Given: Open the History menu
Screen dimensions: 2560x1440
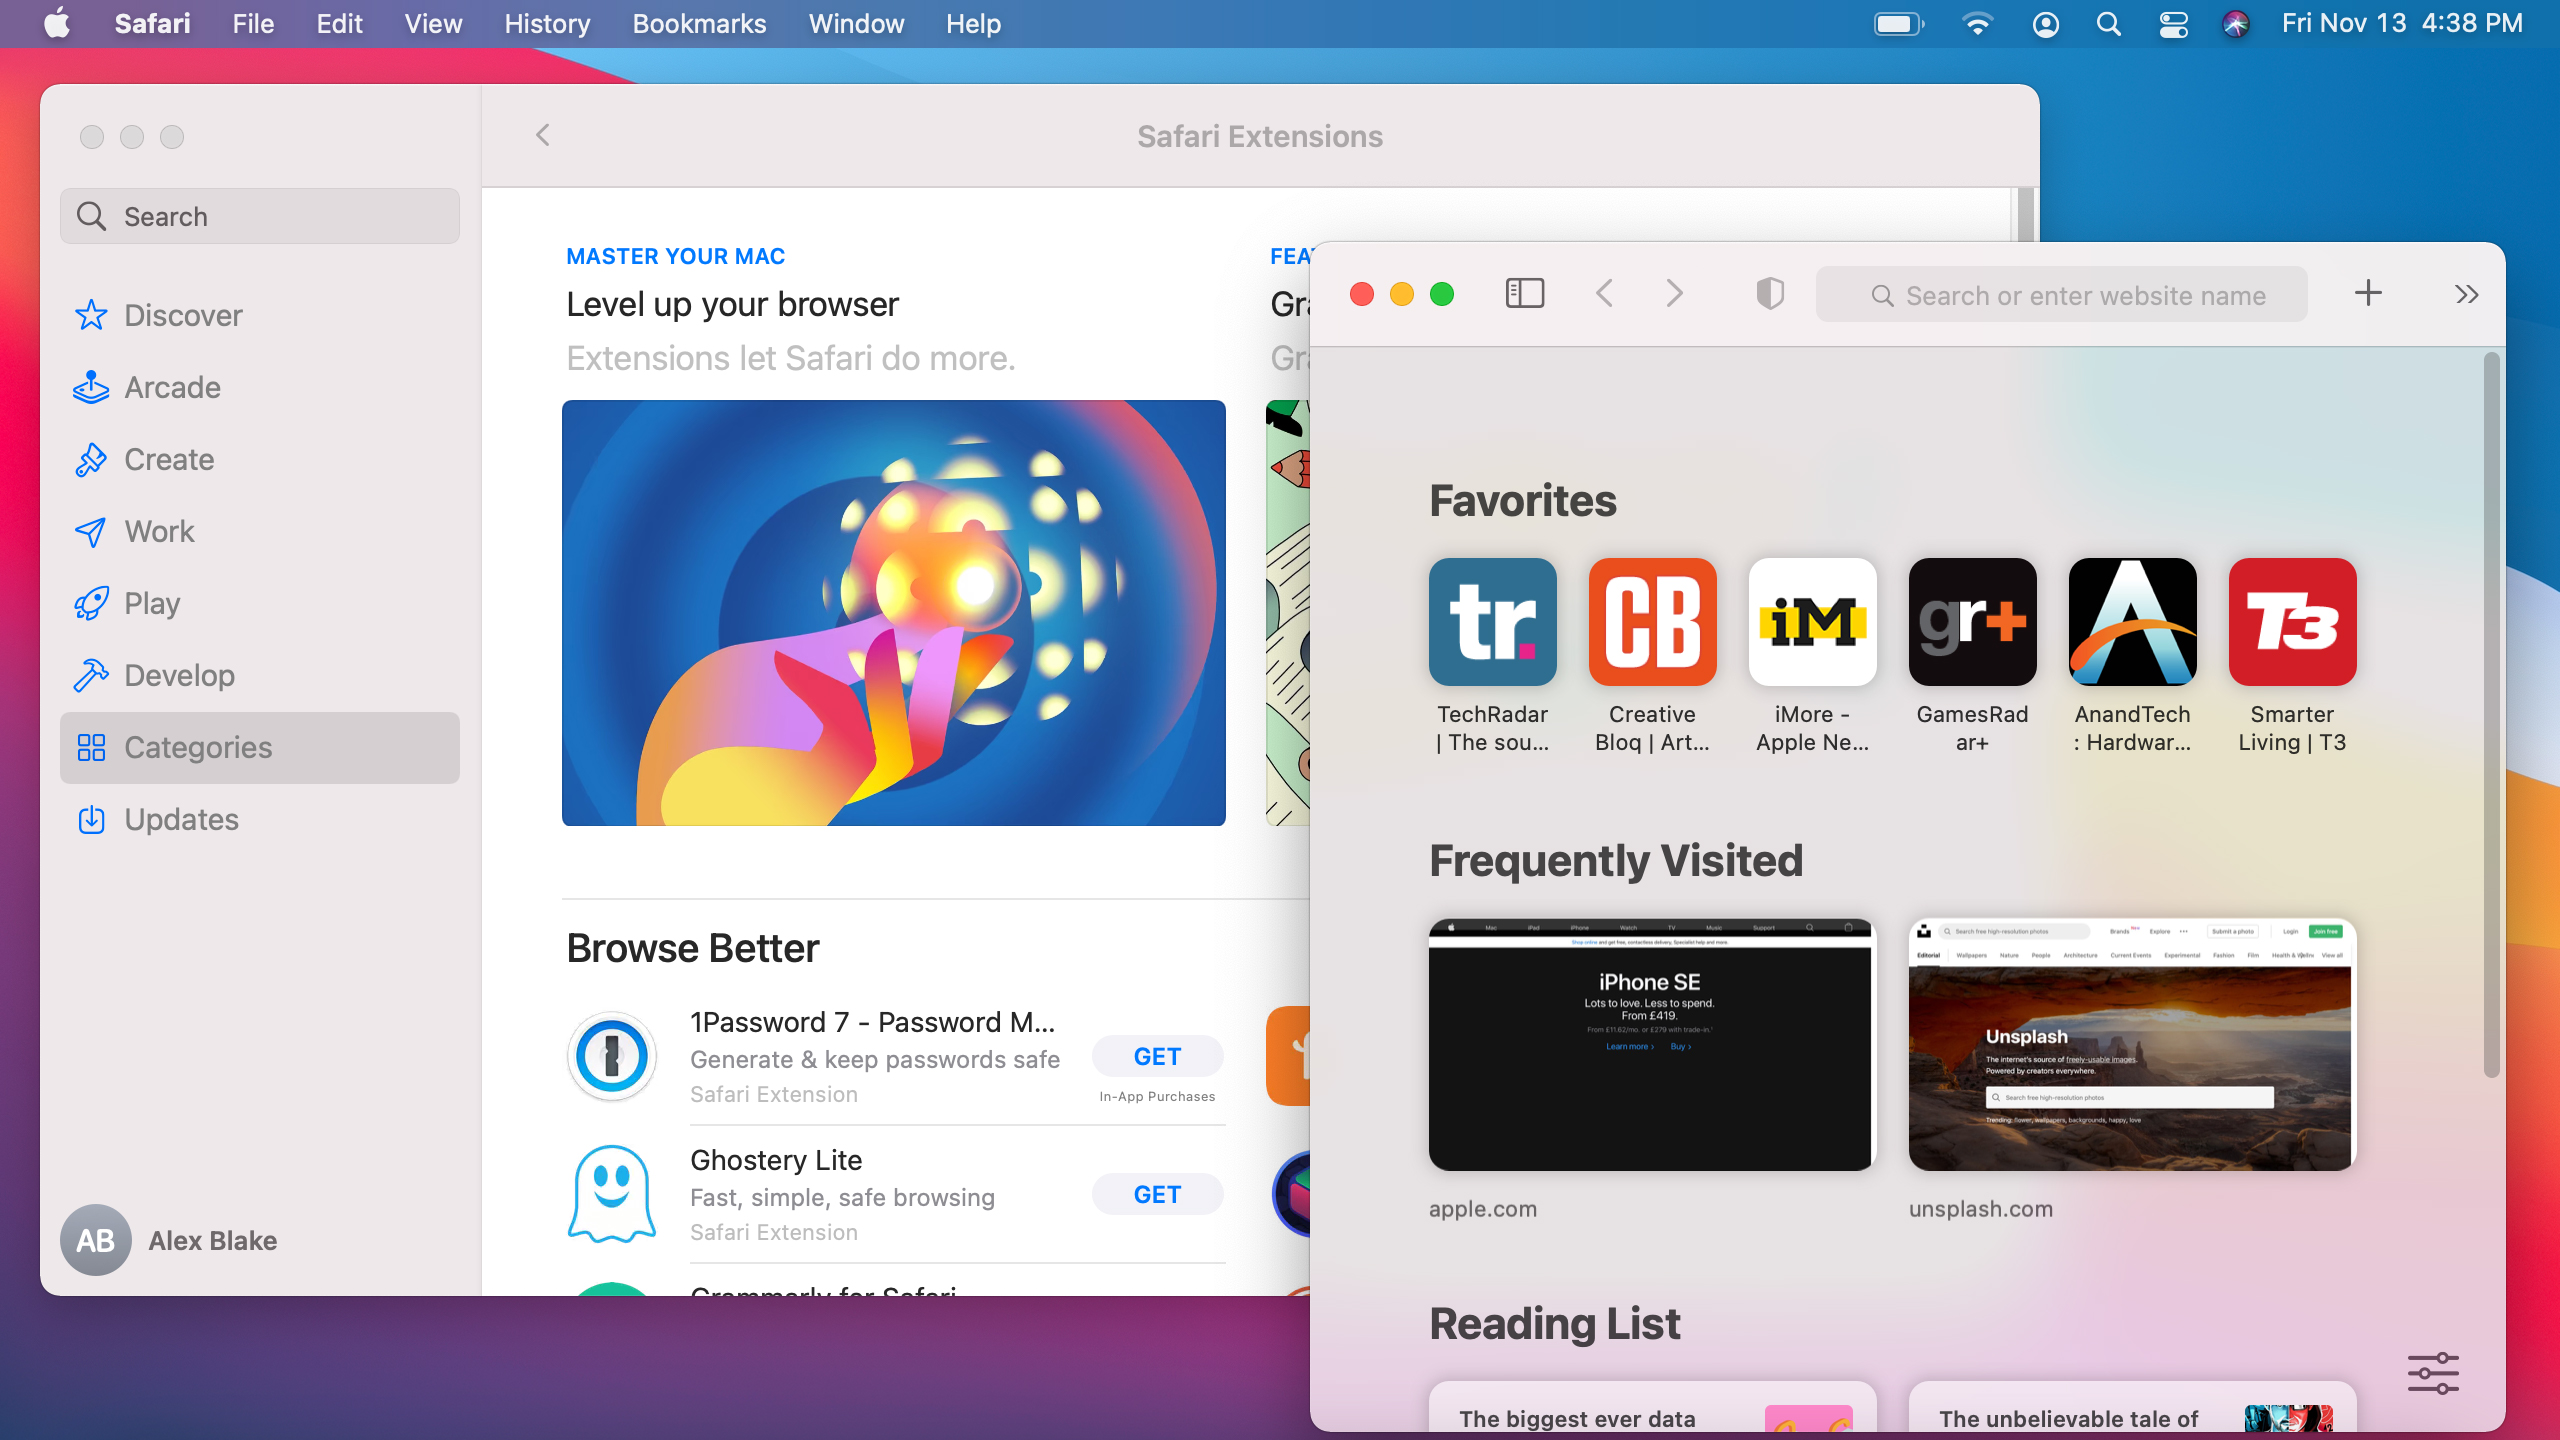Looking at the screenshot, I should 547,23.
